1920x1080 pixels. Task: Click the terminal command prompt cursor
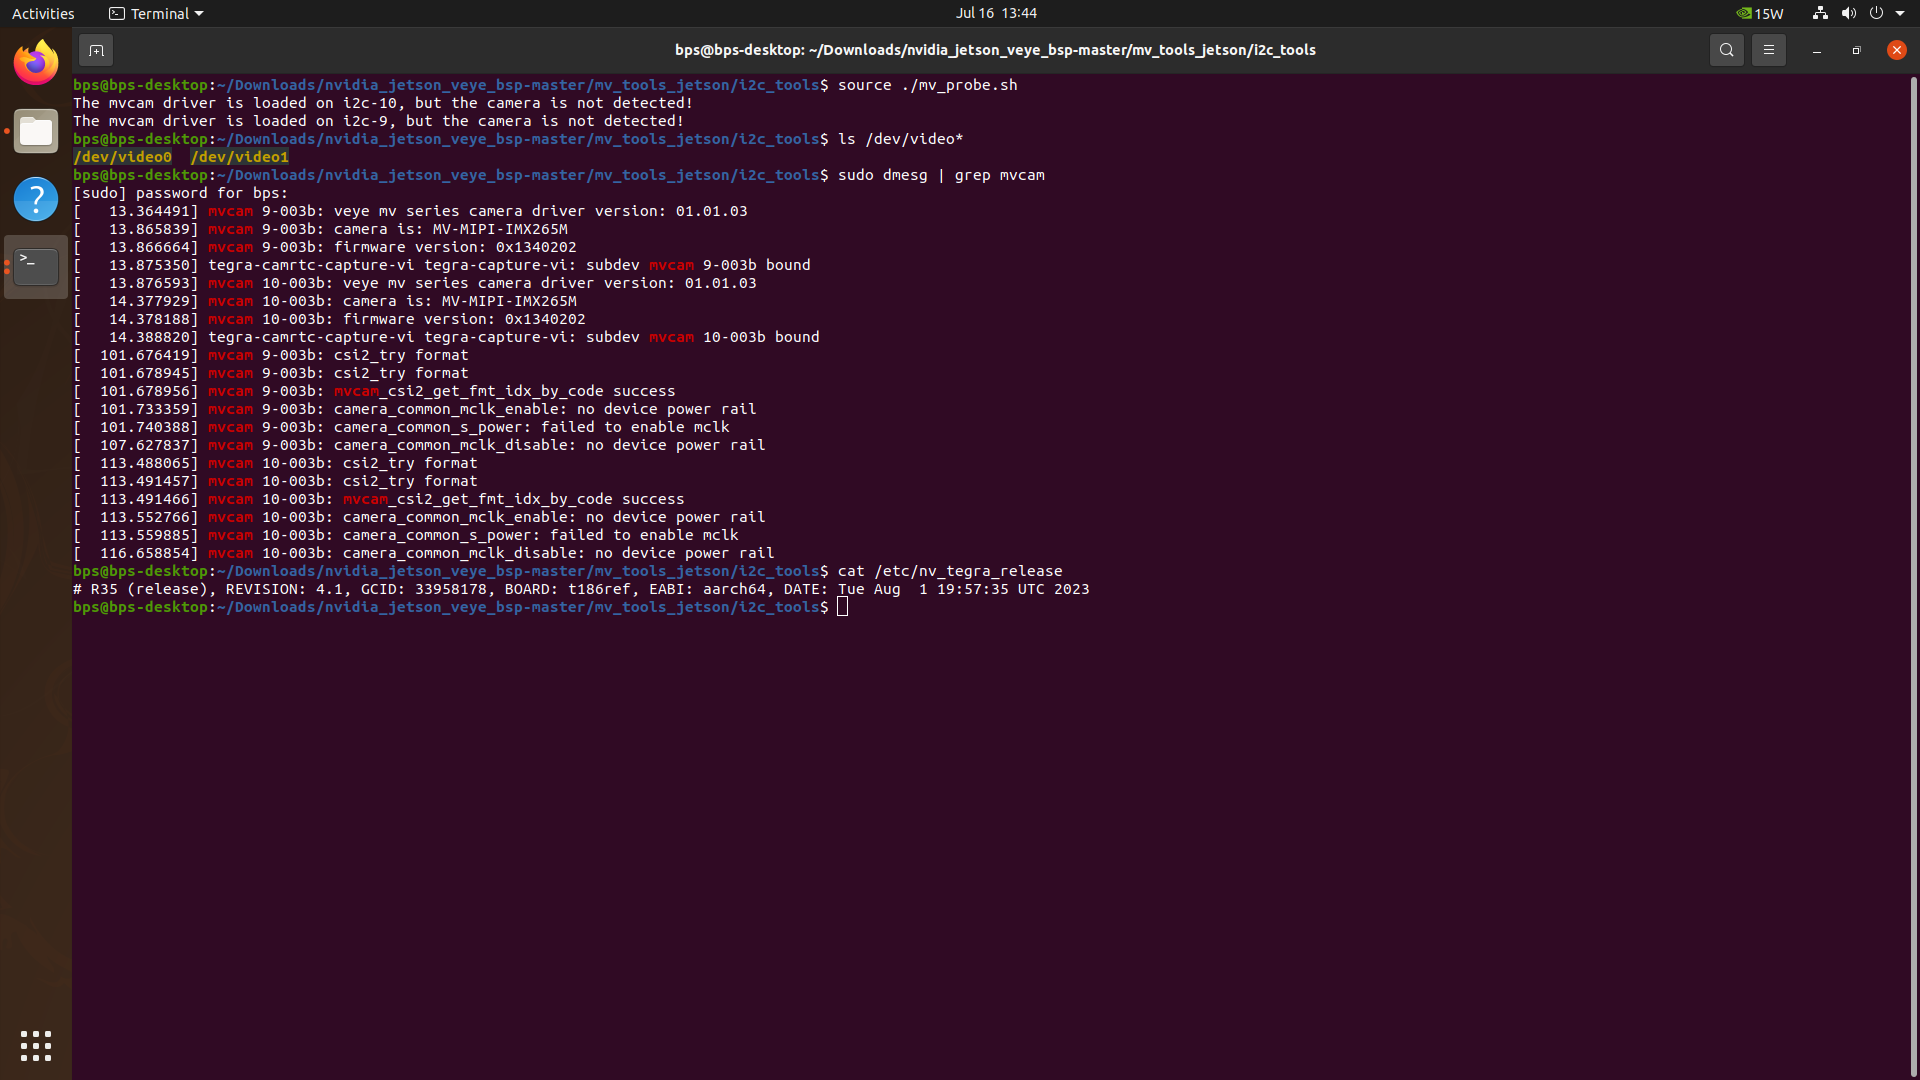[x=843, y=607]
